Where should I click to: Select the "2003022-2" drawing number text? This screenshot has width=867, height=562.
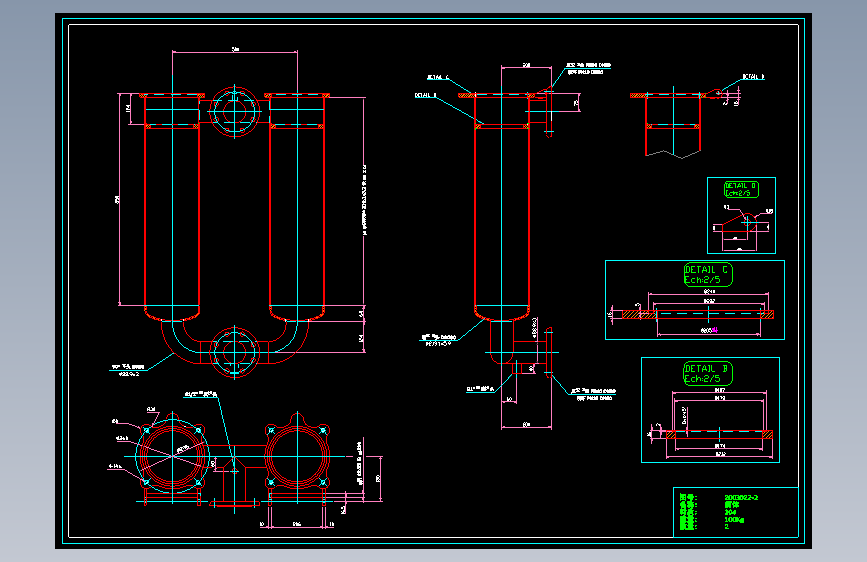[x=741, y=498]
